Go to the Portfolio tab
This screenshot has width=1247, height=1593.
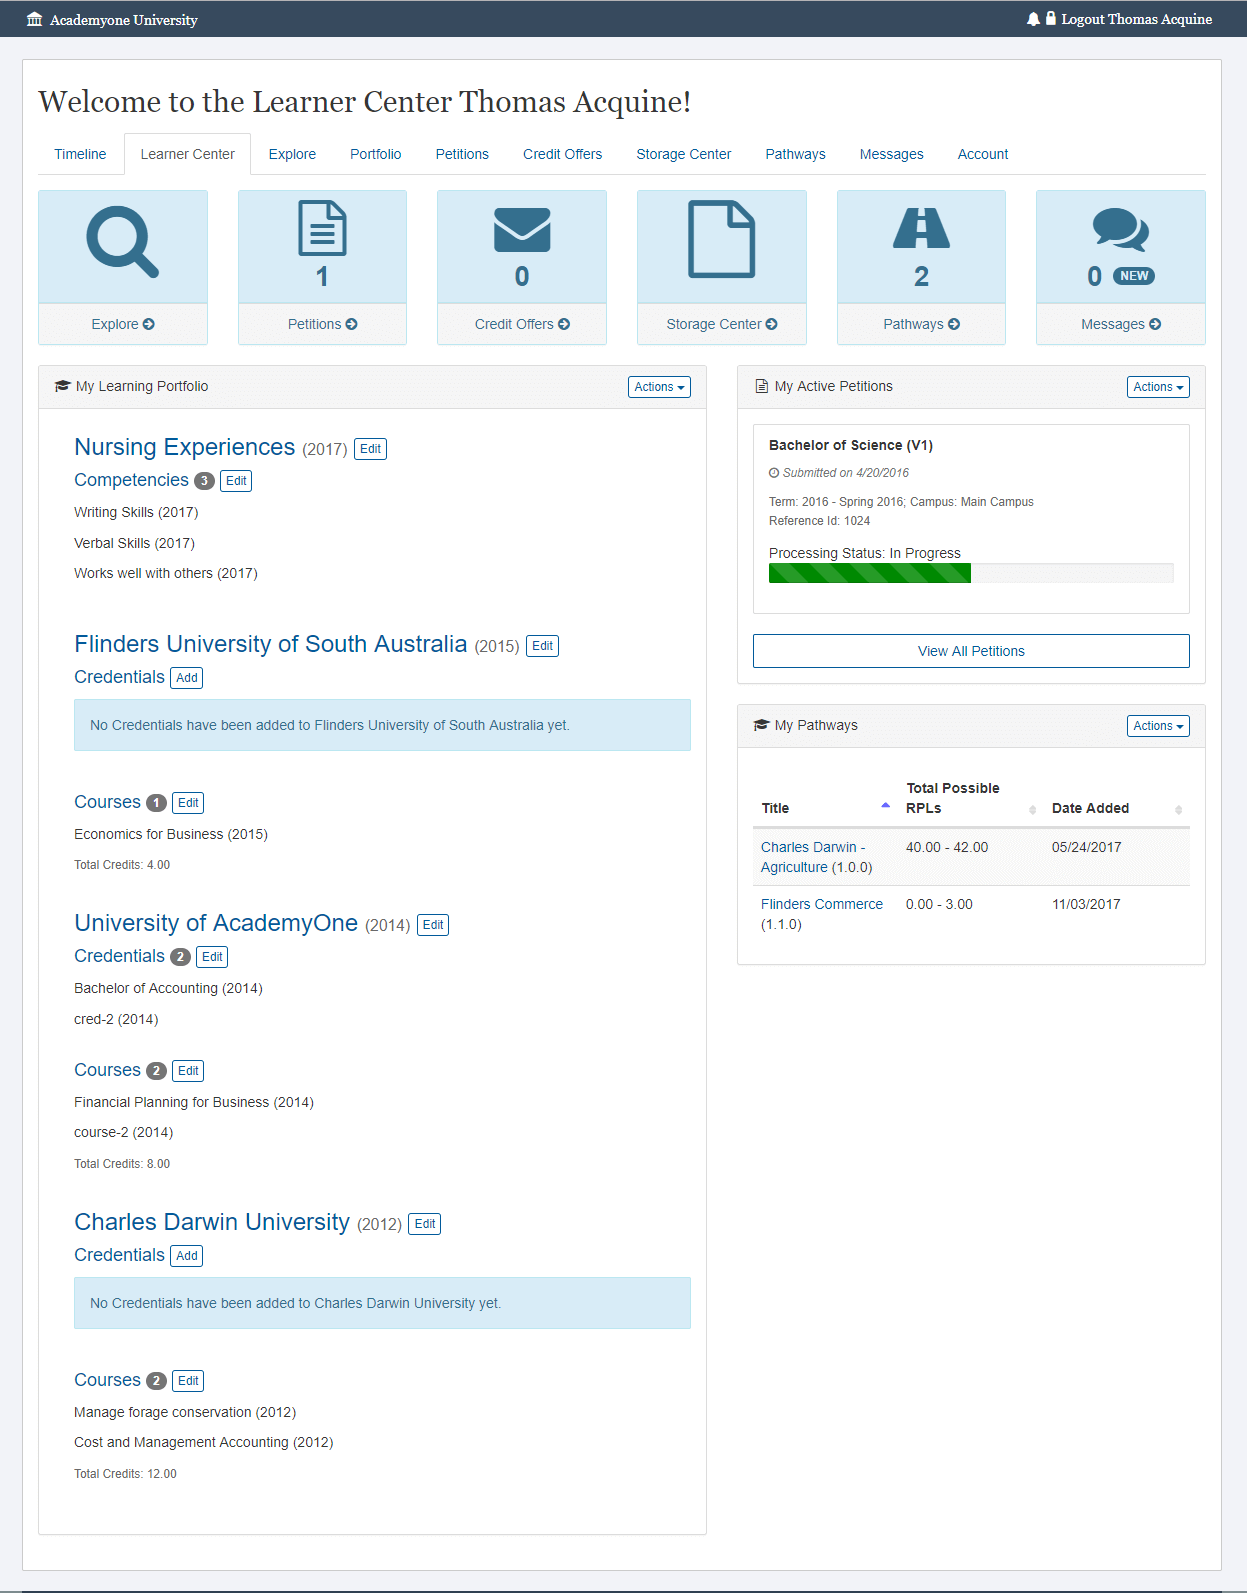pos(376,154)
